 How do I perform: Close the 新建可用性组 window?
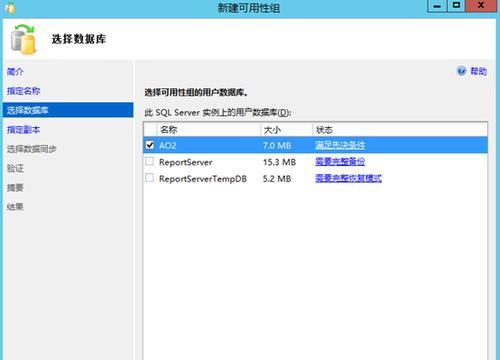(481, 6)
